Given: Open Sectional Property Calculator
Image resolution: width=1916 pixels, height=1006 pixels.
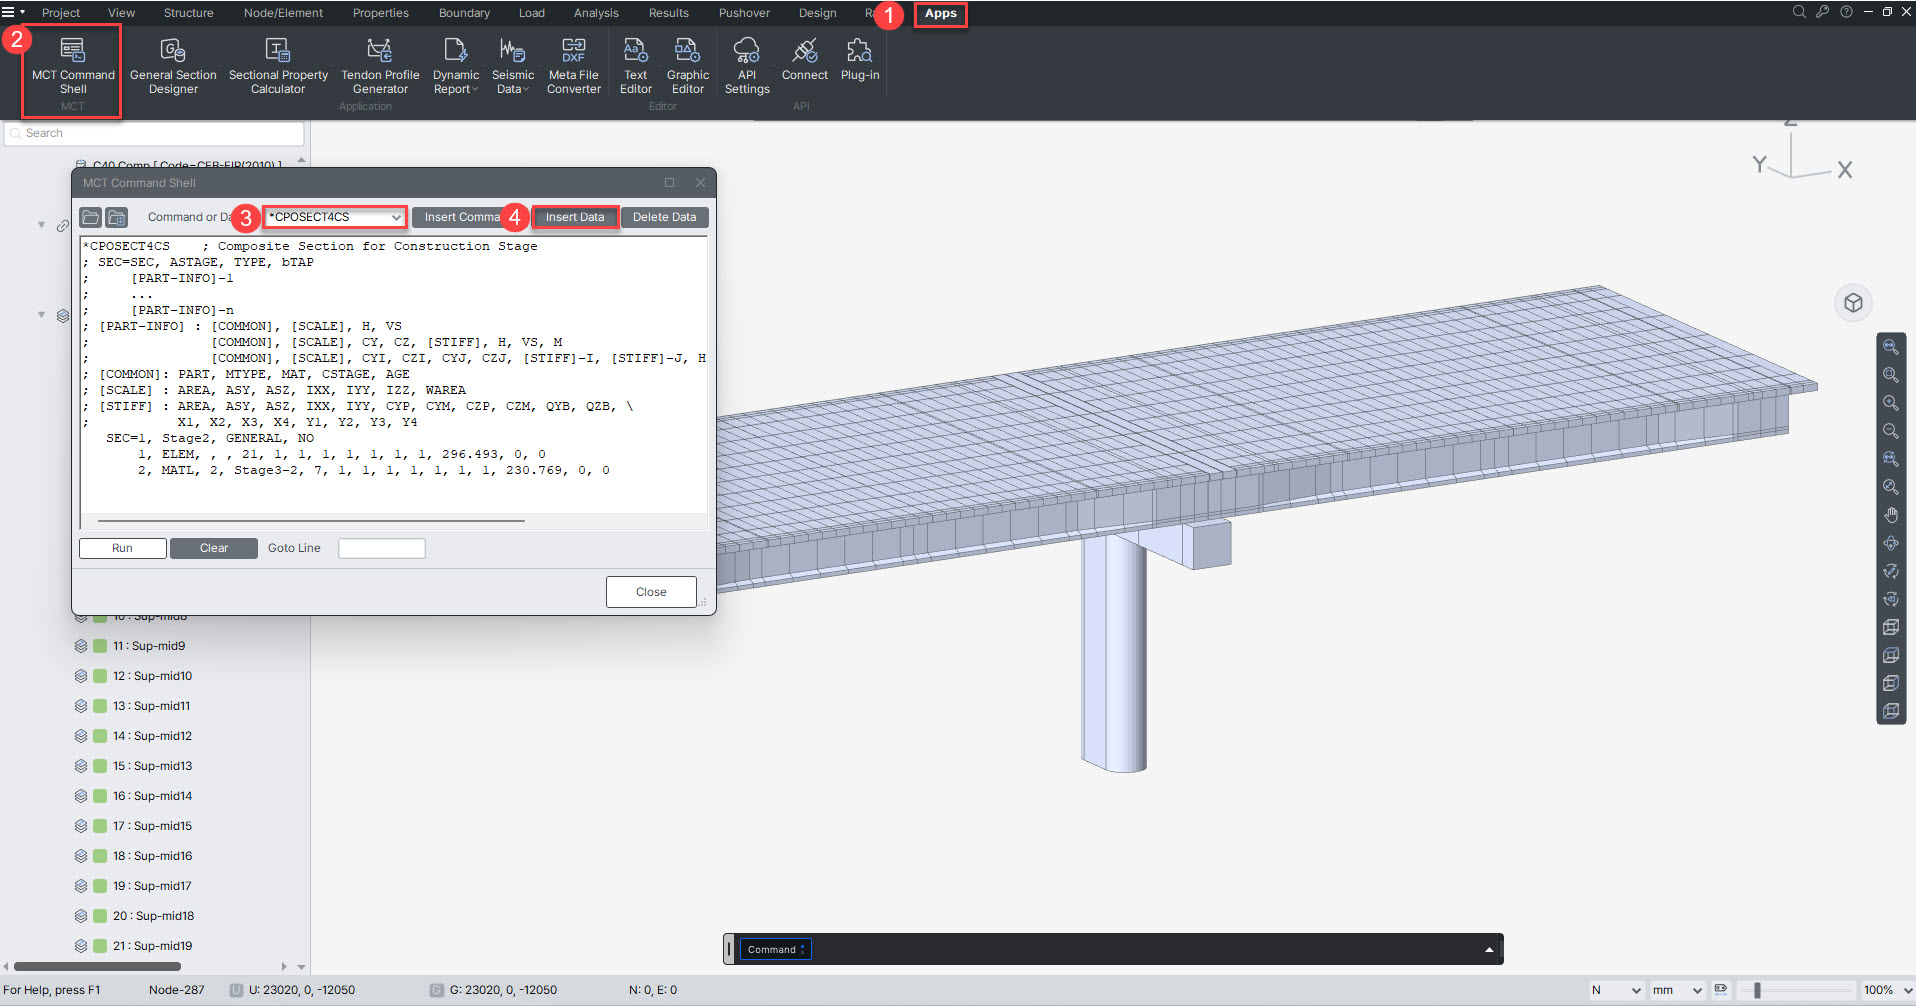Looking at the screenshot, I should [x=278, y=66].
